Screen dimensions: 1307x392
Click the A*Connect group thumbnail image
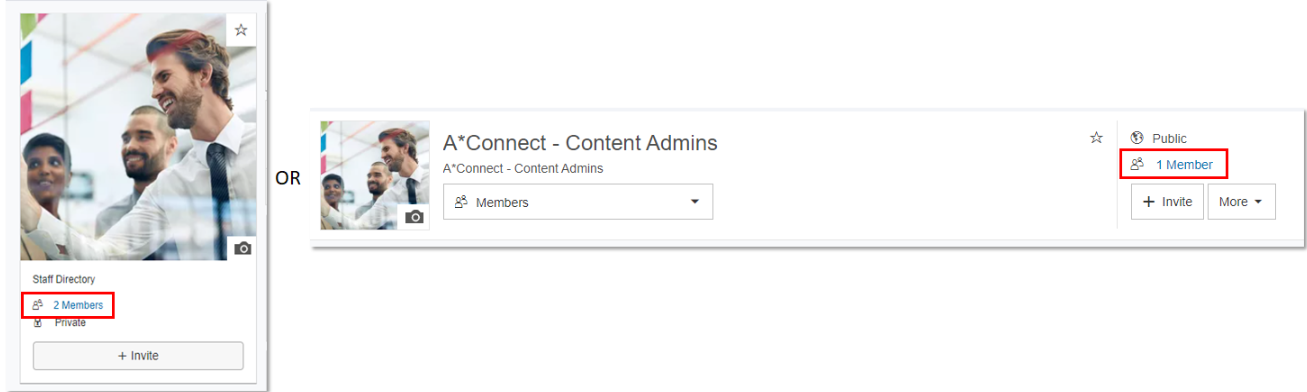(375, 176)
